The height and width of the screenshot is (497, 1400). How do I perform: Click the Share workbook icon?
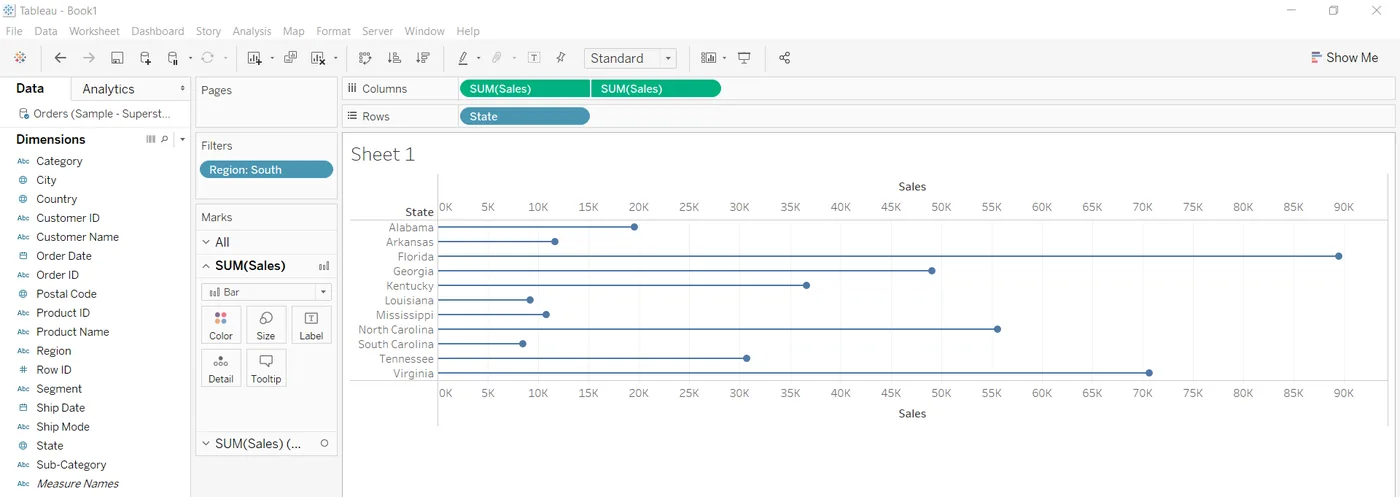(784, 58)
